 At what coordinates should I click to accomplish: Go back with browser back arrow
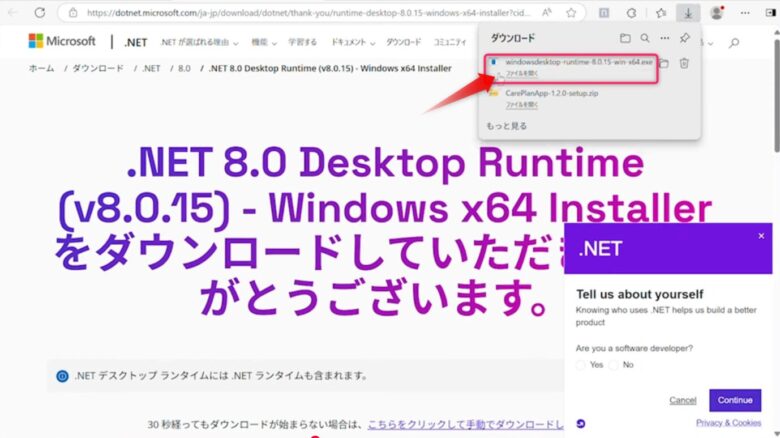[13, 13]
